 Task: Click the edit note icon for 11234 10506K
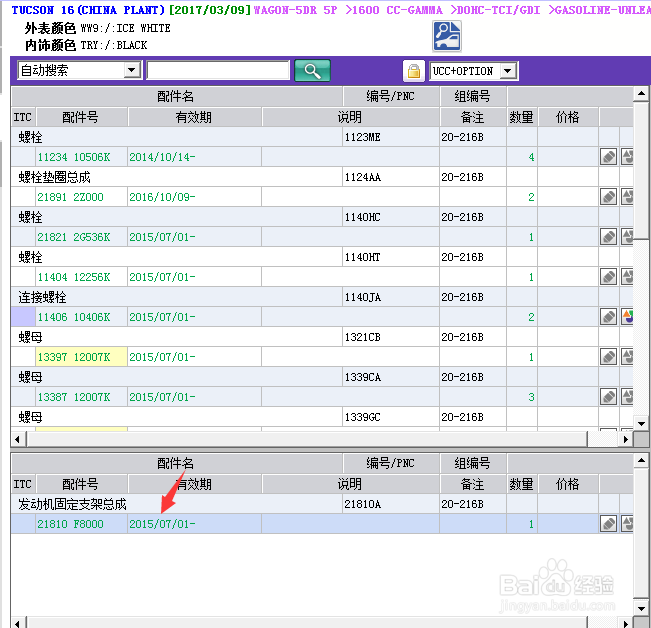pyautogui.click(x=608, y=157)
